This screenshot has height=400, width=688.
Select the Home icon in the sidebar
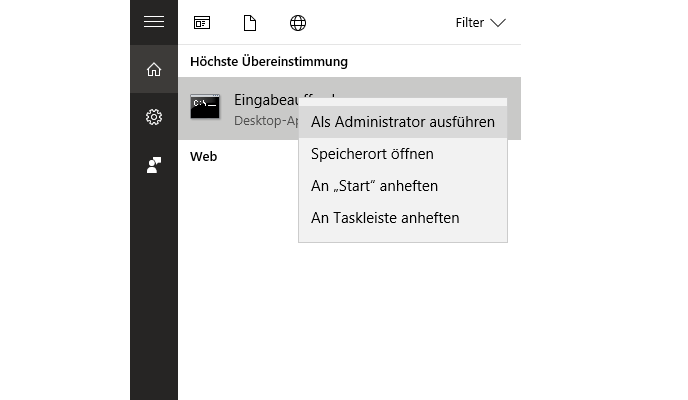point(153,69)
